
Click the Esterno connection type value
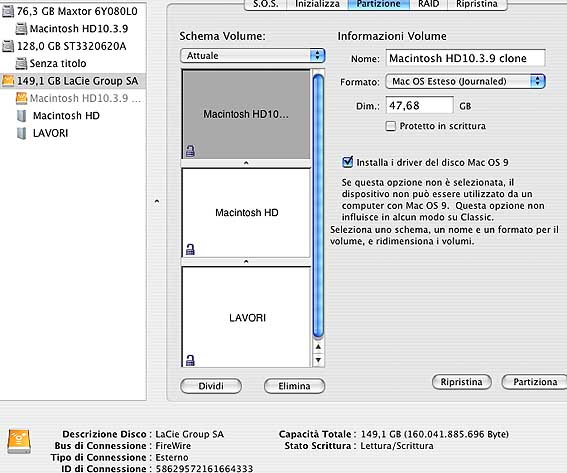[x=172, y=457]
